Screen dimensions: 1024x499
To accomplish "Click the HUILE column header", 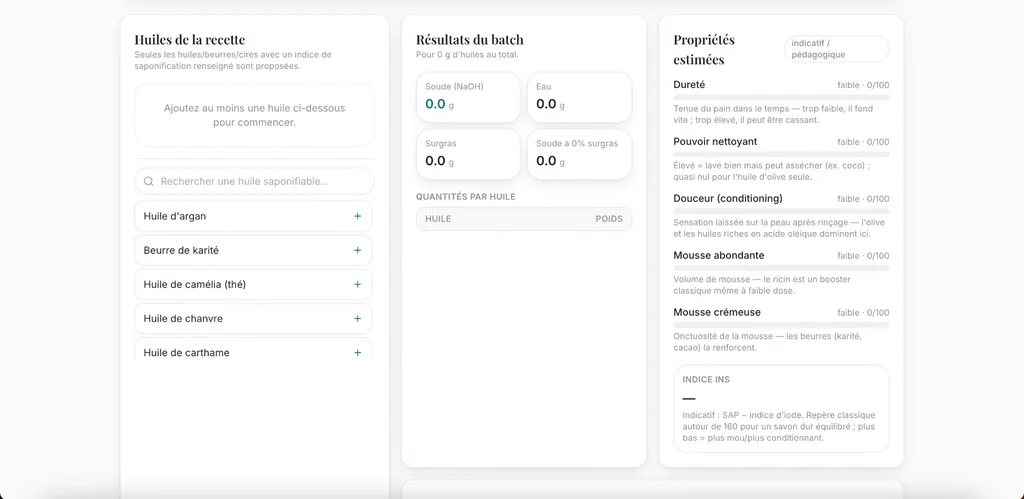I will pos(438,219).
